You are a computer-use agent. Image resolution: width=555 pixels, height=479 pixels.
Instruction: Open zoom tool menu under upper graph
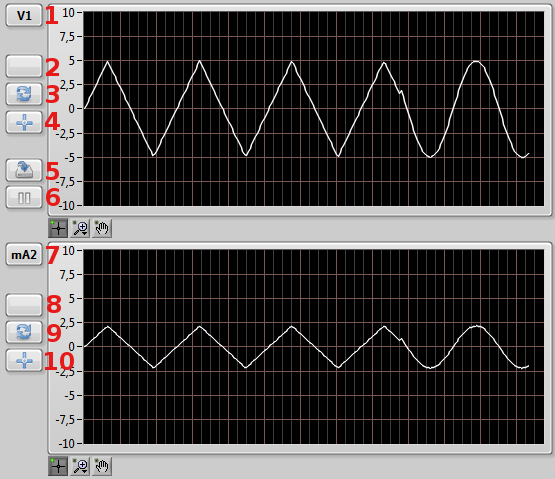coord(80,228)
